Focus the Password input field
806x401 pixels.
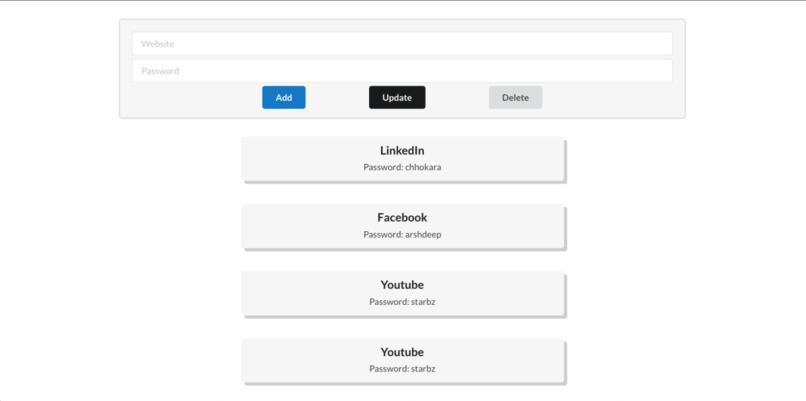point(402,71)
